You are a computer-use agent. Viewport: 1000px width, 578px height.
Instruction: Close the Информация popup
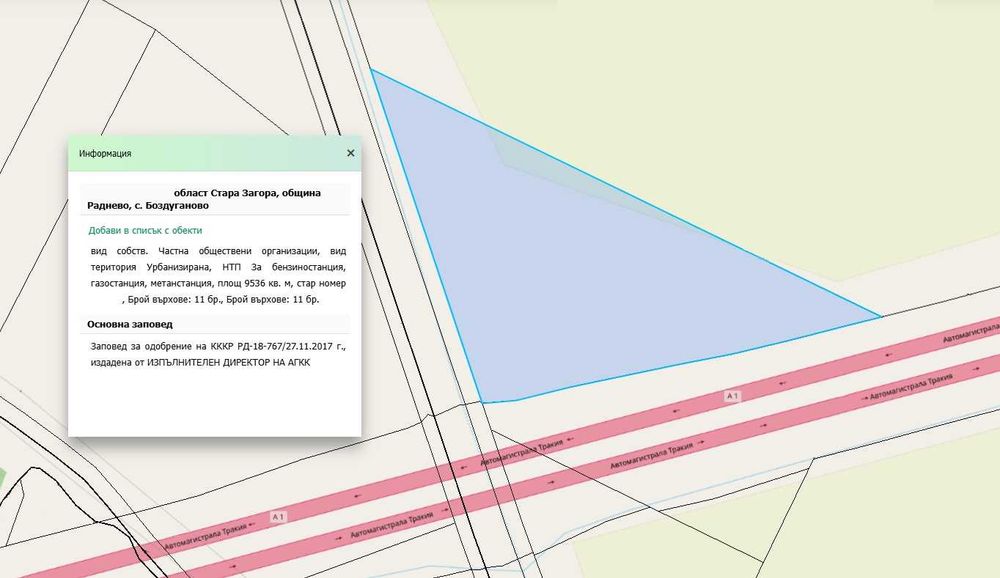[350, 153]
